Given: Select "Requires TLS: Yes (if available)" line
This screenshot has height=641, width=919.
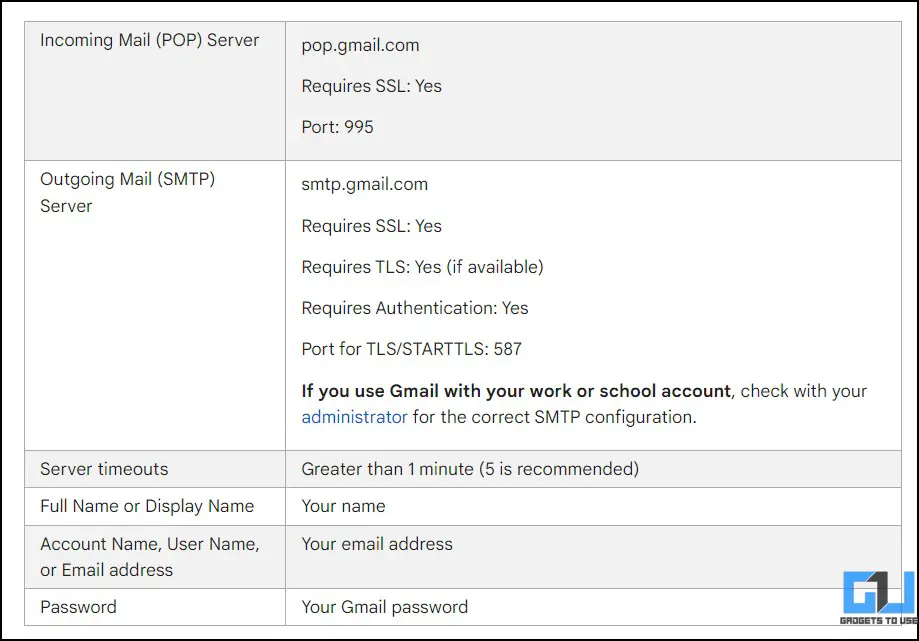Looking at the screenshot, I should click(x=423, y=267).
